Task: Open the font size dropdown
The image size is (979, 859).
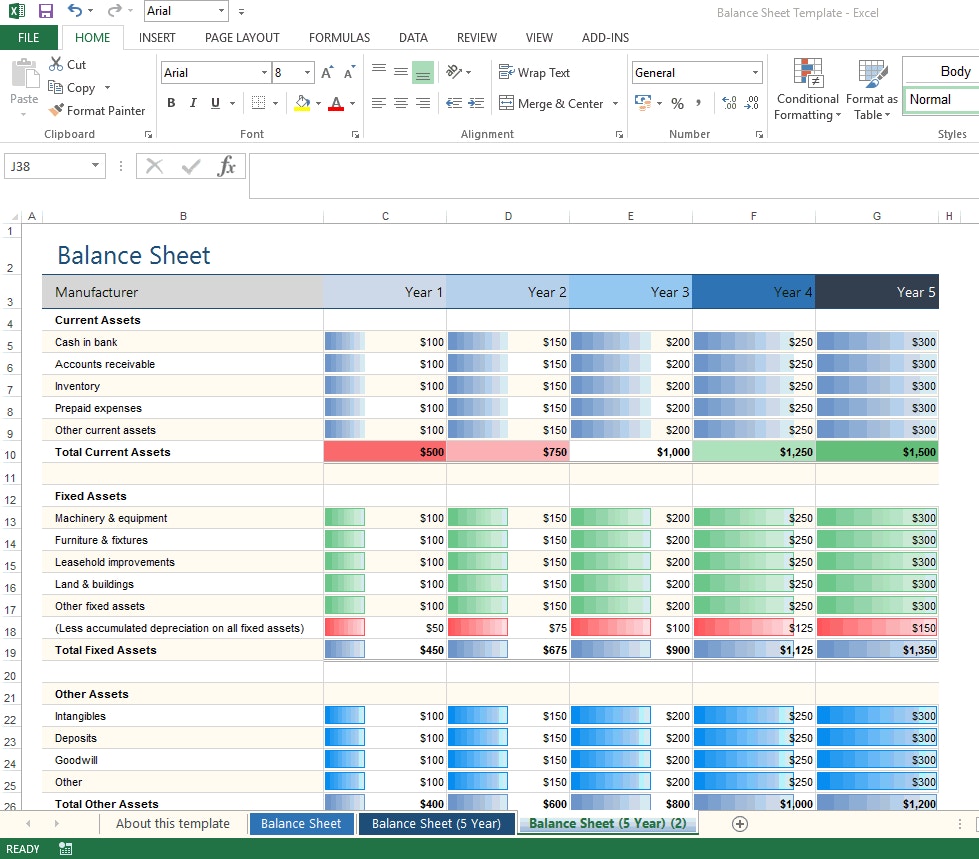Action: [307, 73]
